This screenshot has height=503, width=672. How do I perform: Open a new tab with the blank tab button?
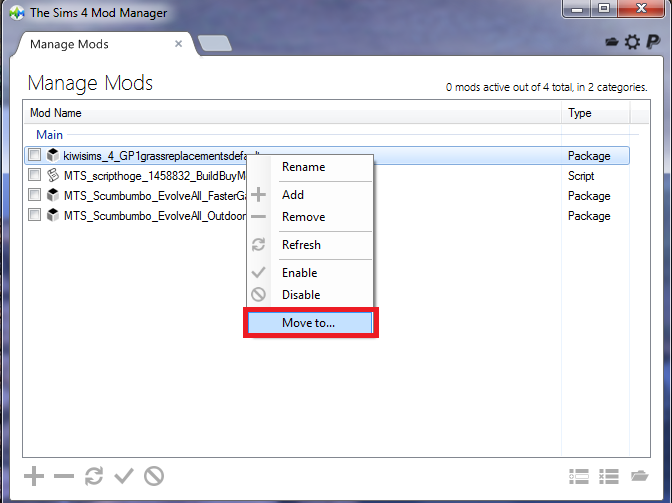[x=215, y=43]
